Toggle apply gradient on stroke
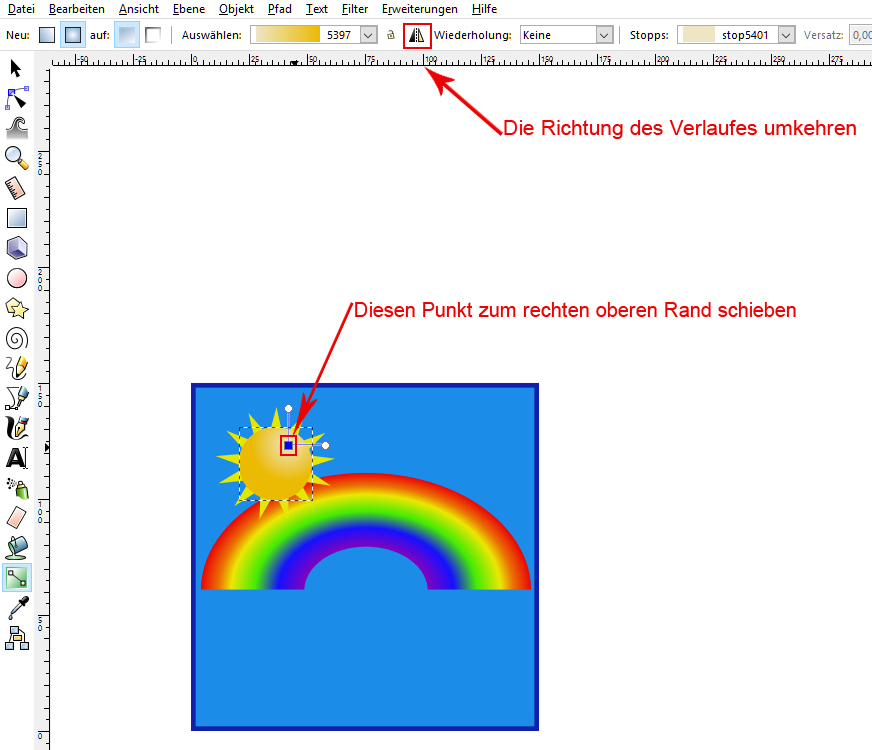Viewport: 872px width, 750px height. [x=152, y=35]
